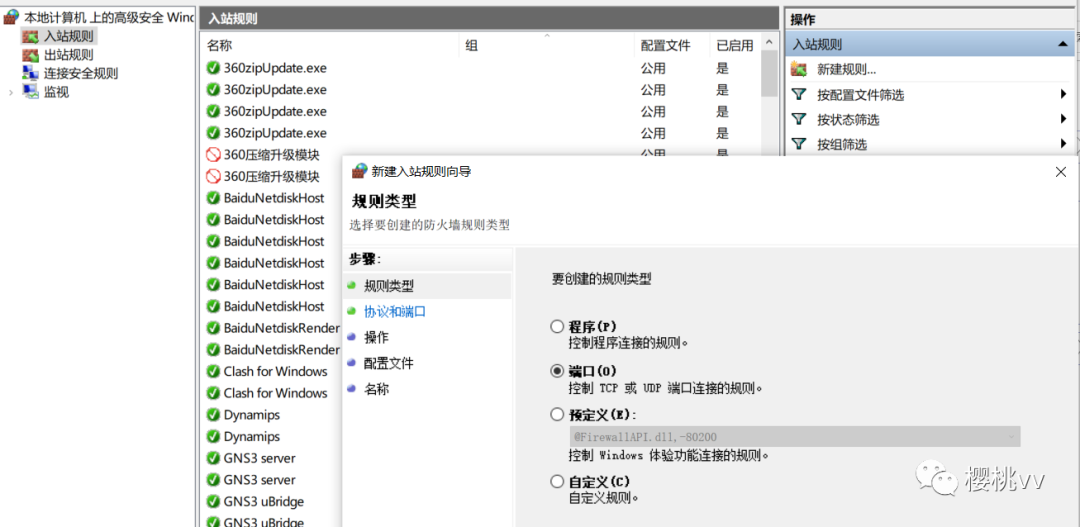Select the 程序(P) radio button

click(x=557, y=326)
